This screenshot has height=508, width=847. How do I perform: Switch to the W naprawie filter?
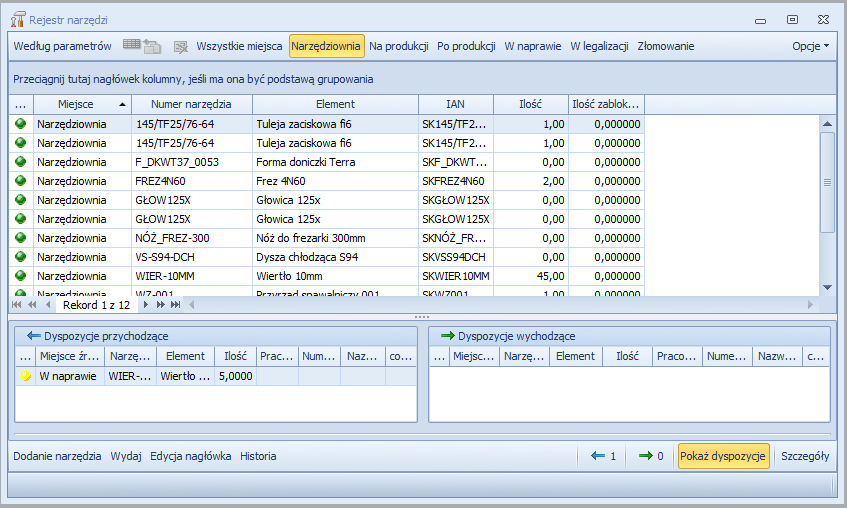pos(532,46)
